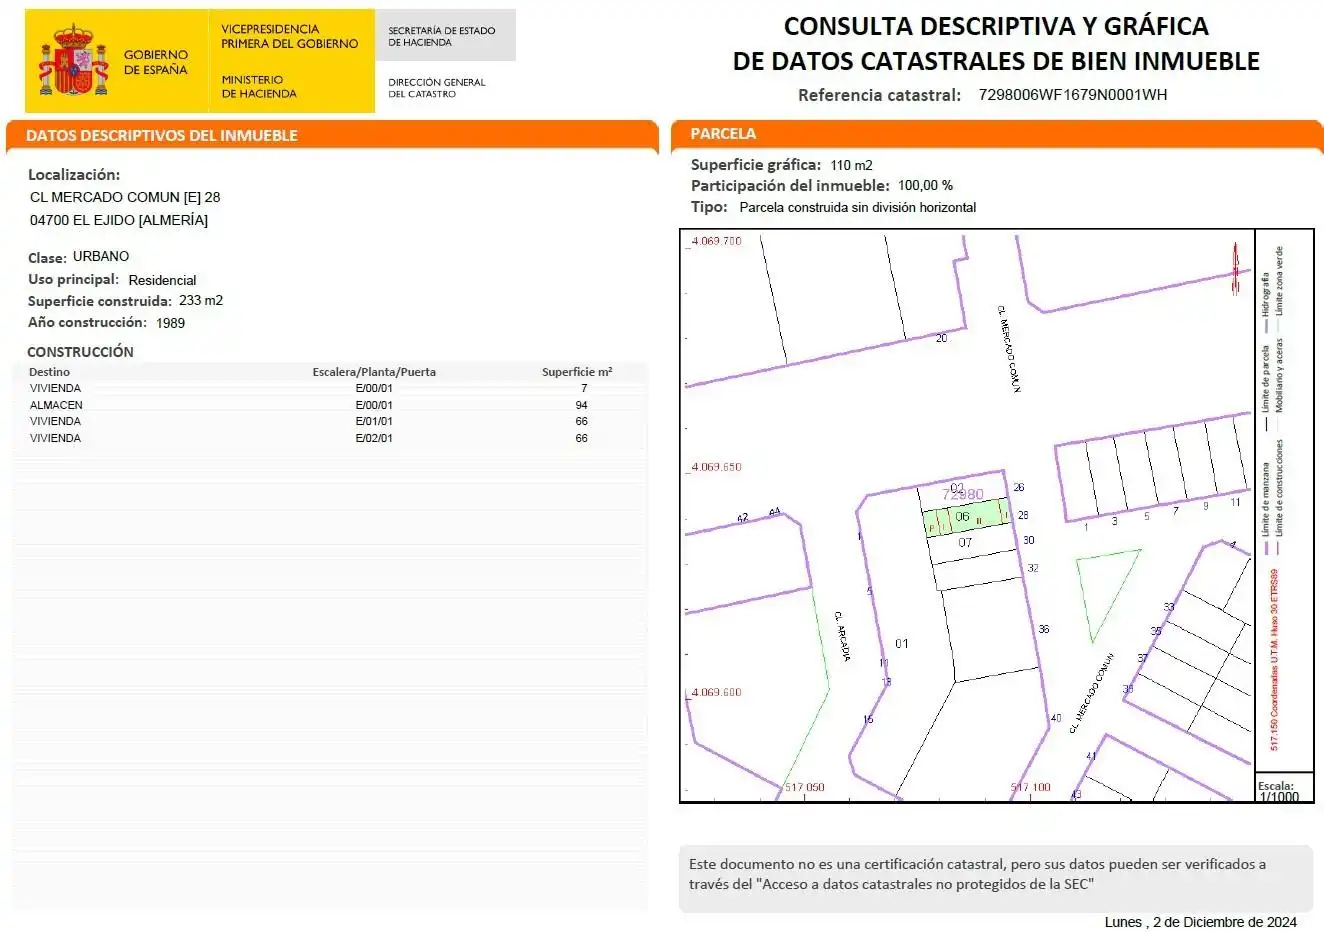Select '04700 EL EJIDO [ALMERÍA]' text
Screen dimensions: 1324x932
click(x=119, y=220)
